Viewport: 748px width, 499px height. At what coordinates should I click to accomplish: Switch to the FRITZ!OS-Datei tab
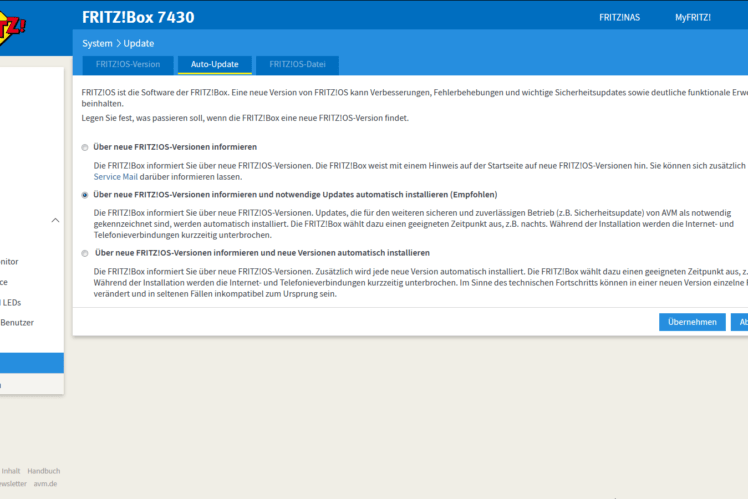click(297, 64)
